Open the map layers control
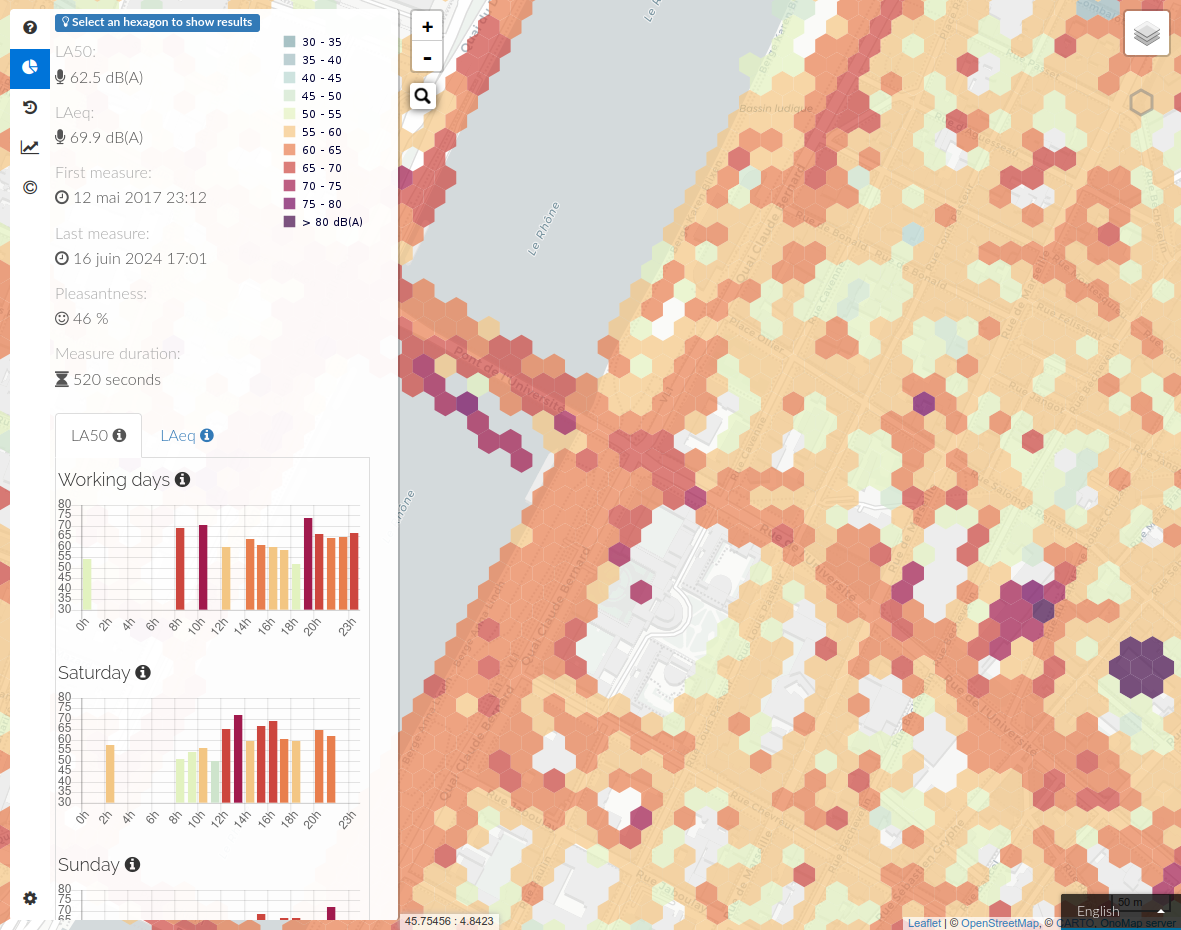Image resolution: width=1181 pixels, height=930 pixels. pyautogui.click(x=1146, y=34)
